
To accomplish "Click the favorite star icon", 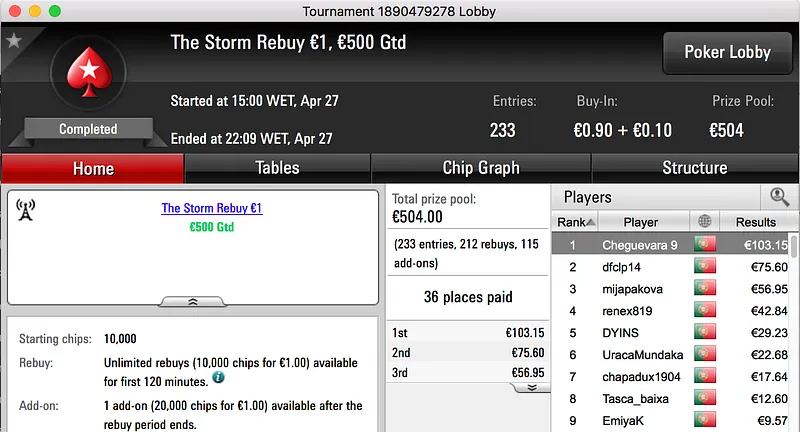I will (x=13, y=41).
